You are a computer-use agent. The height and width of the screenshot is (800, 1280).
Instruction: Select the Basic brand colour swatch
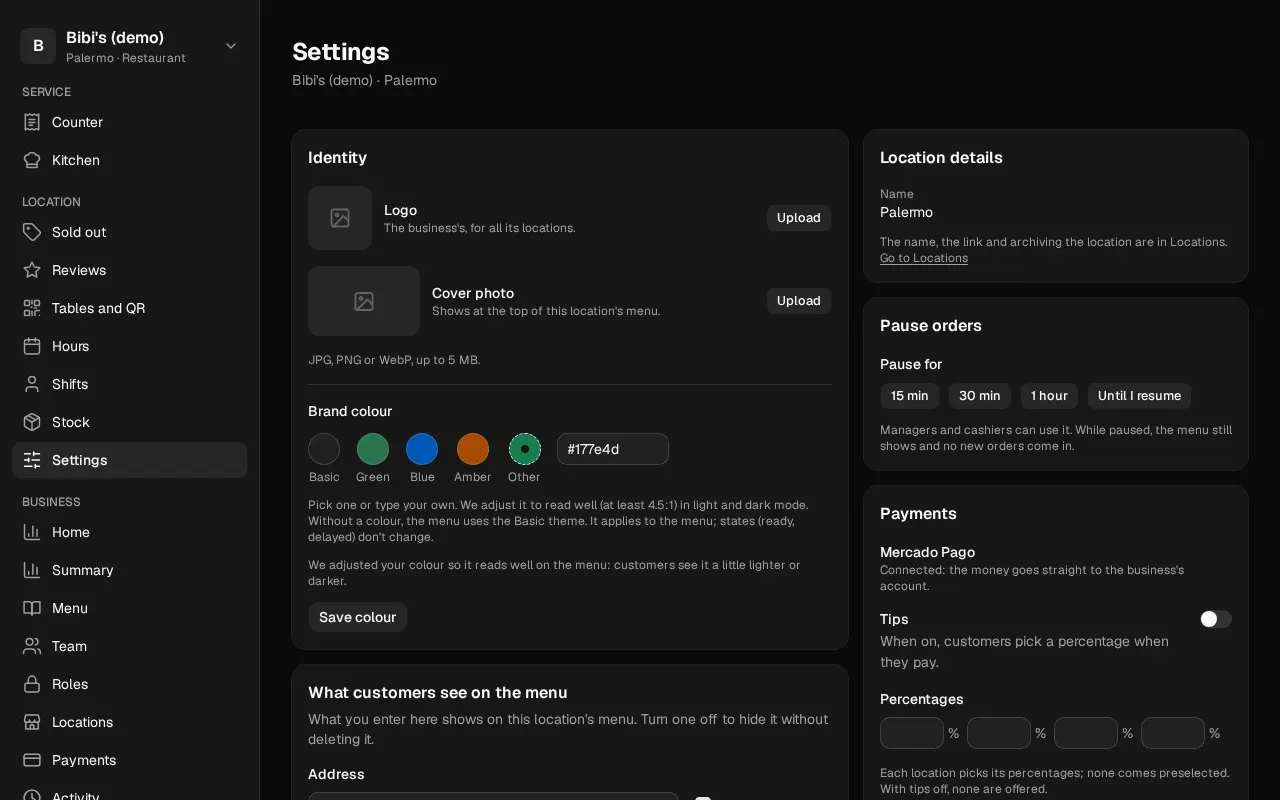(x=324, y=449)
